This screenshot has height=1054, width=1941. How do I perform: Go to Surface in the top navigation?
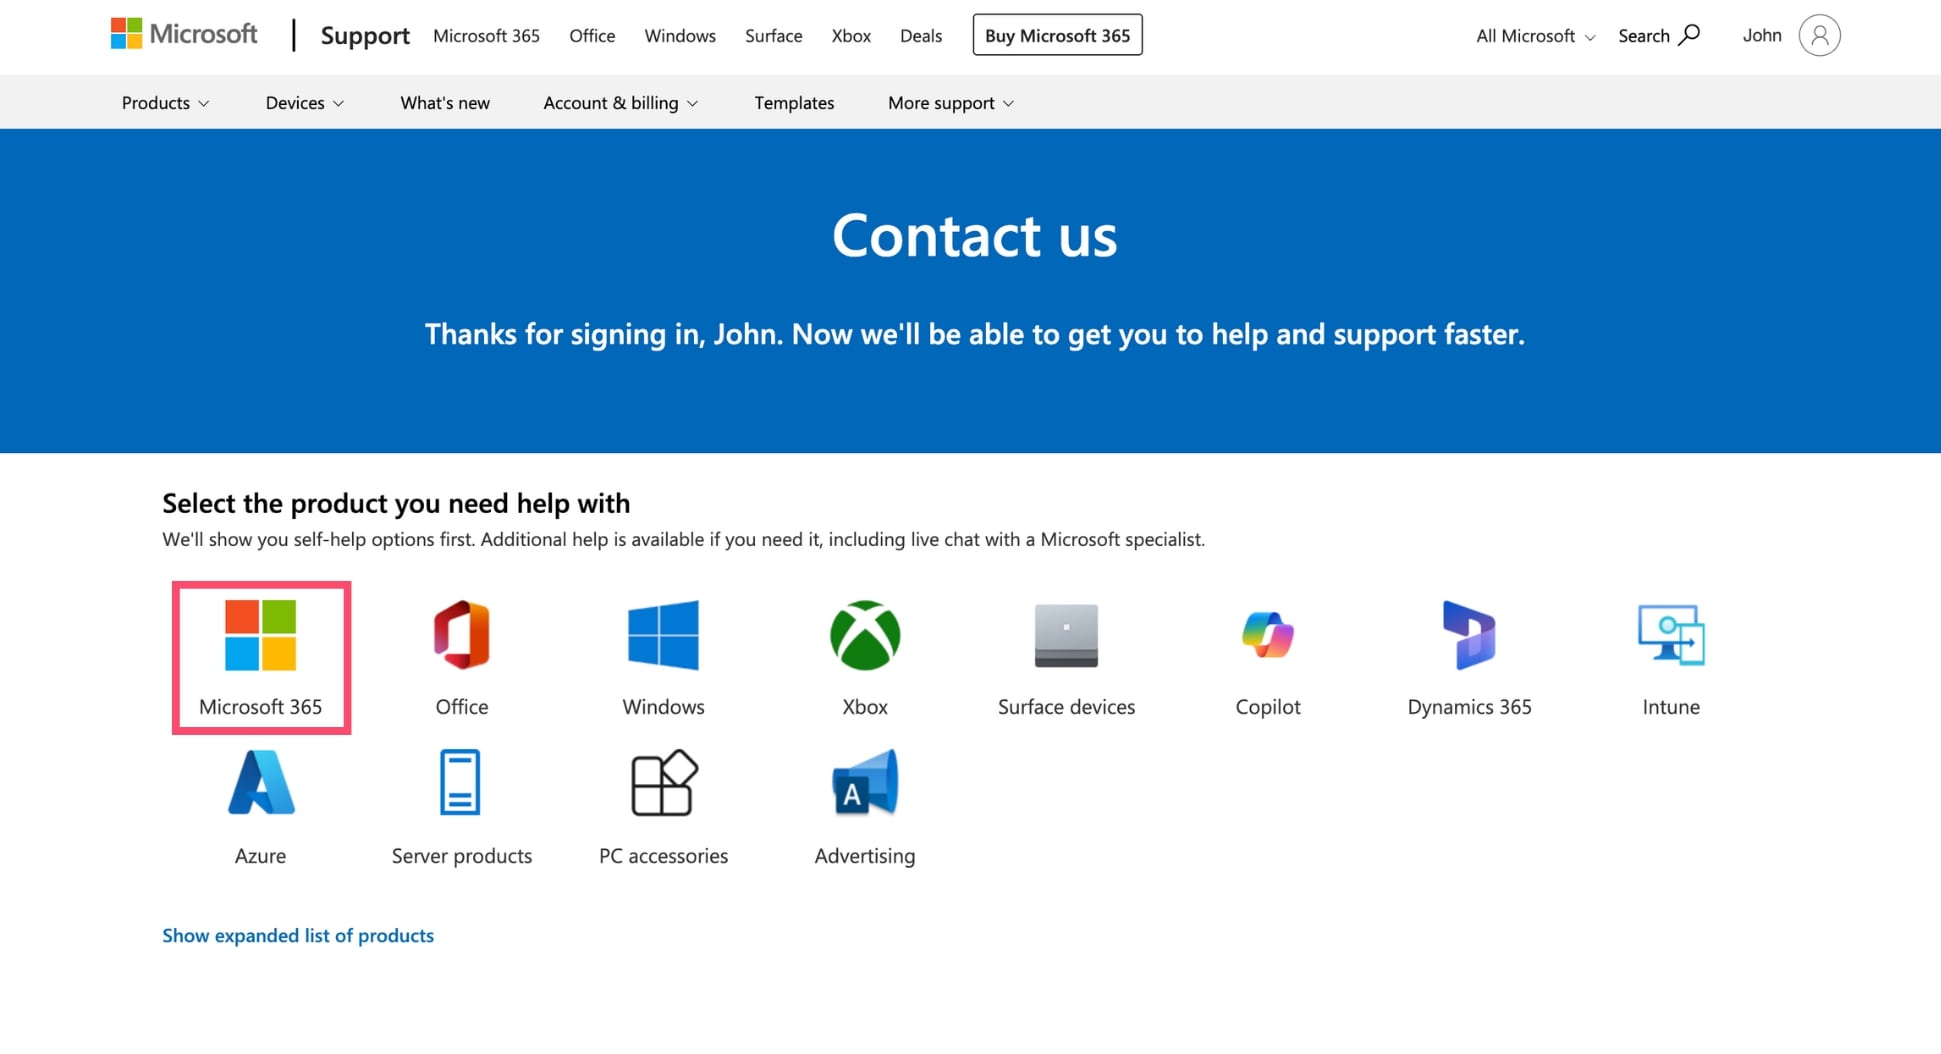coord(773,36)
